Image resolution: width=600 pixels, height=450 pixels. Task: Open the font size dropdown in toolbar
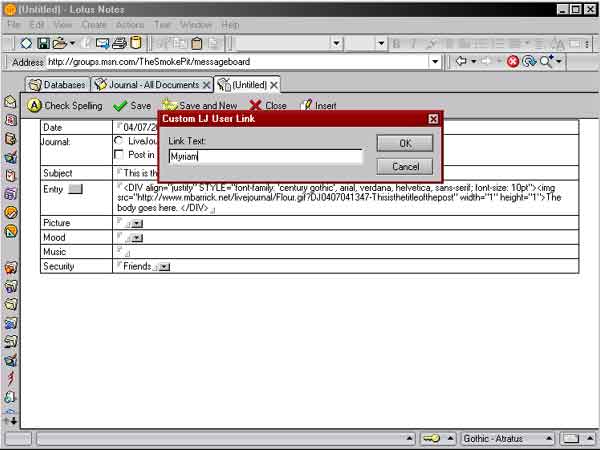(x=380, y=43)
